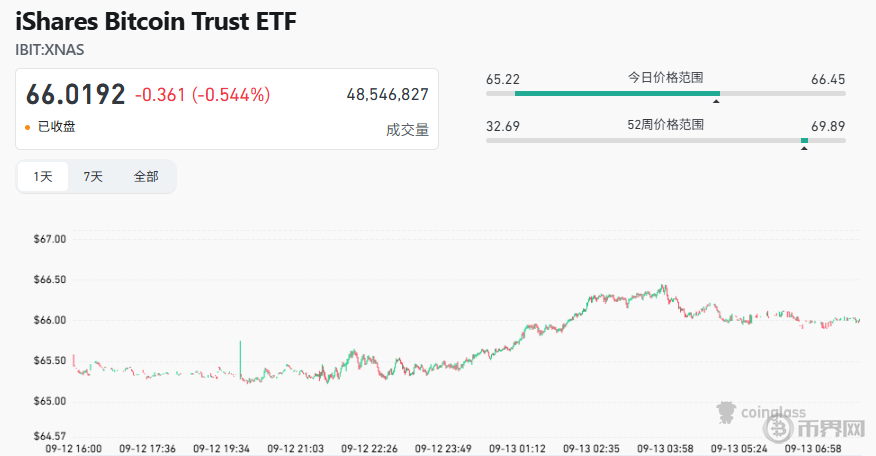This screenshot has width=876, height=456.
Task: Click today's price range green bar
Action: pos(616,93)
